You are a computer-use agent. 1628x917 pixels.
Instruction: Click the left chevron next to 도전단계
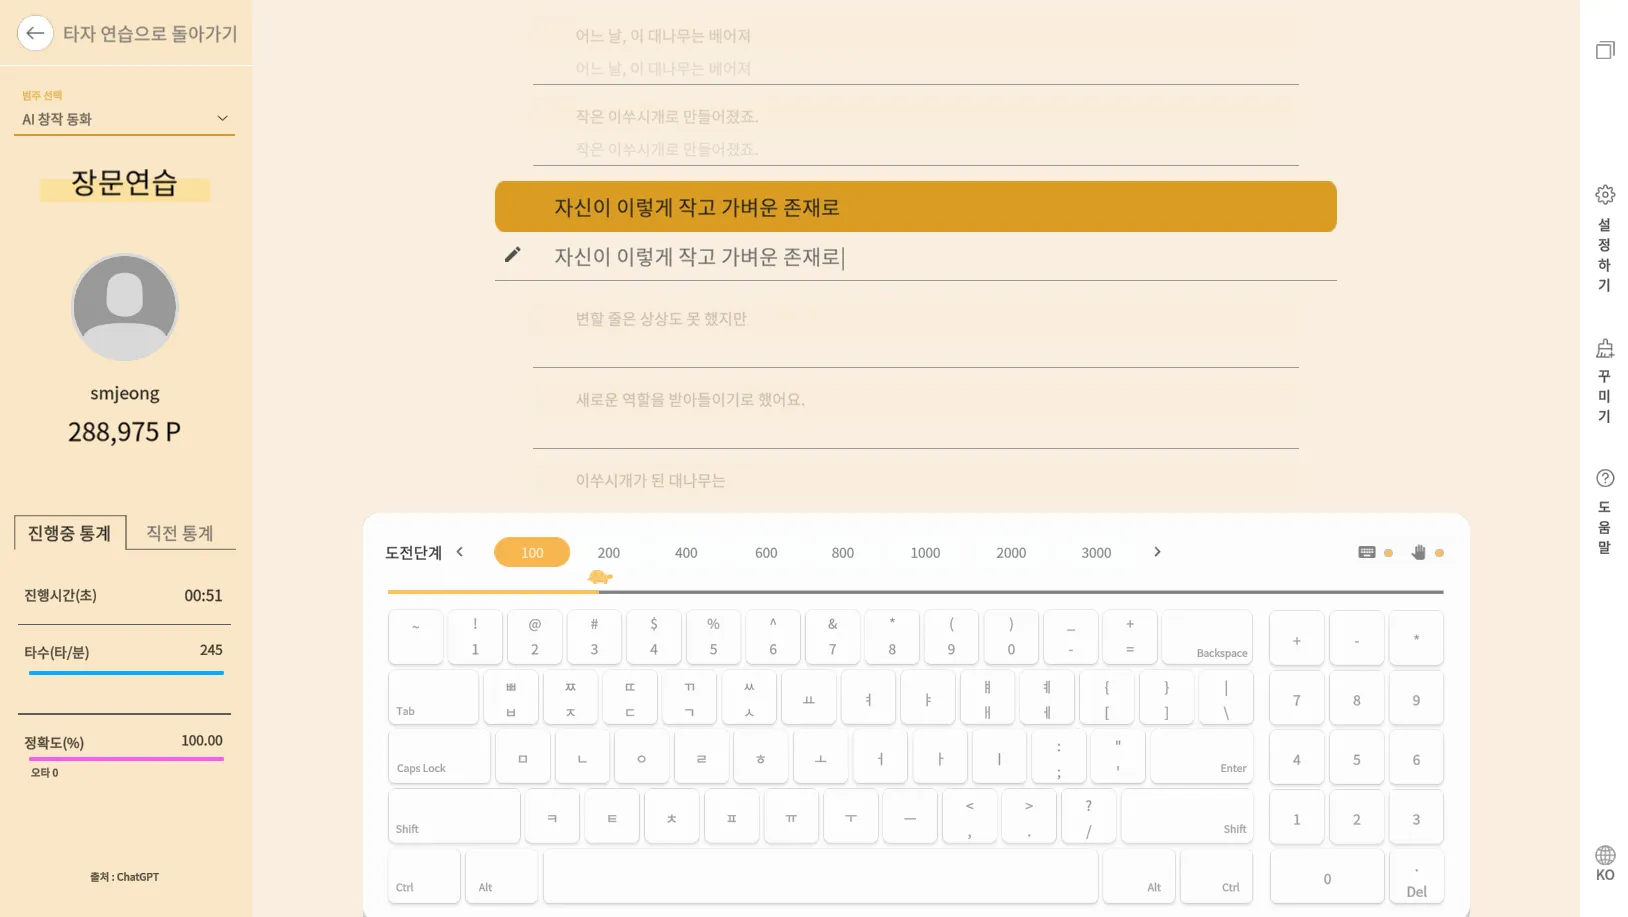(x=460, y=552)
